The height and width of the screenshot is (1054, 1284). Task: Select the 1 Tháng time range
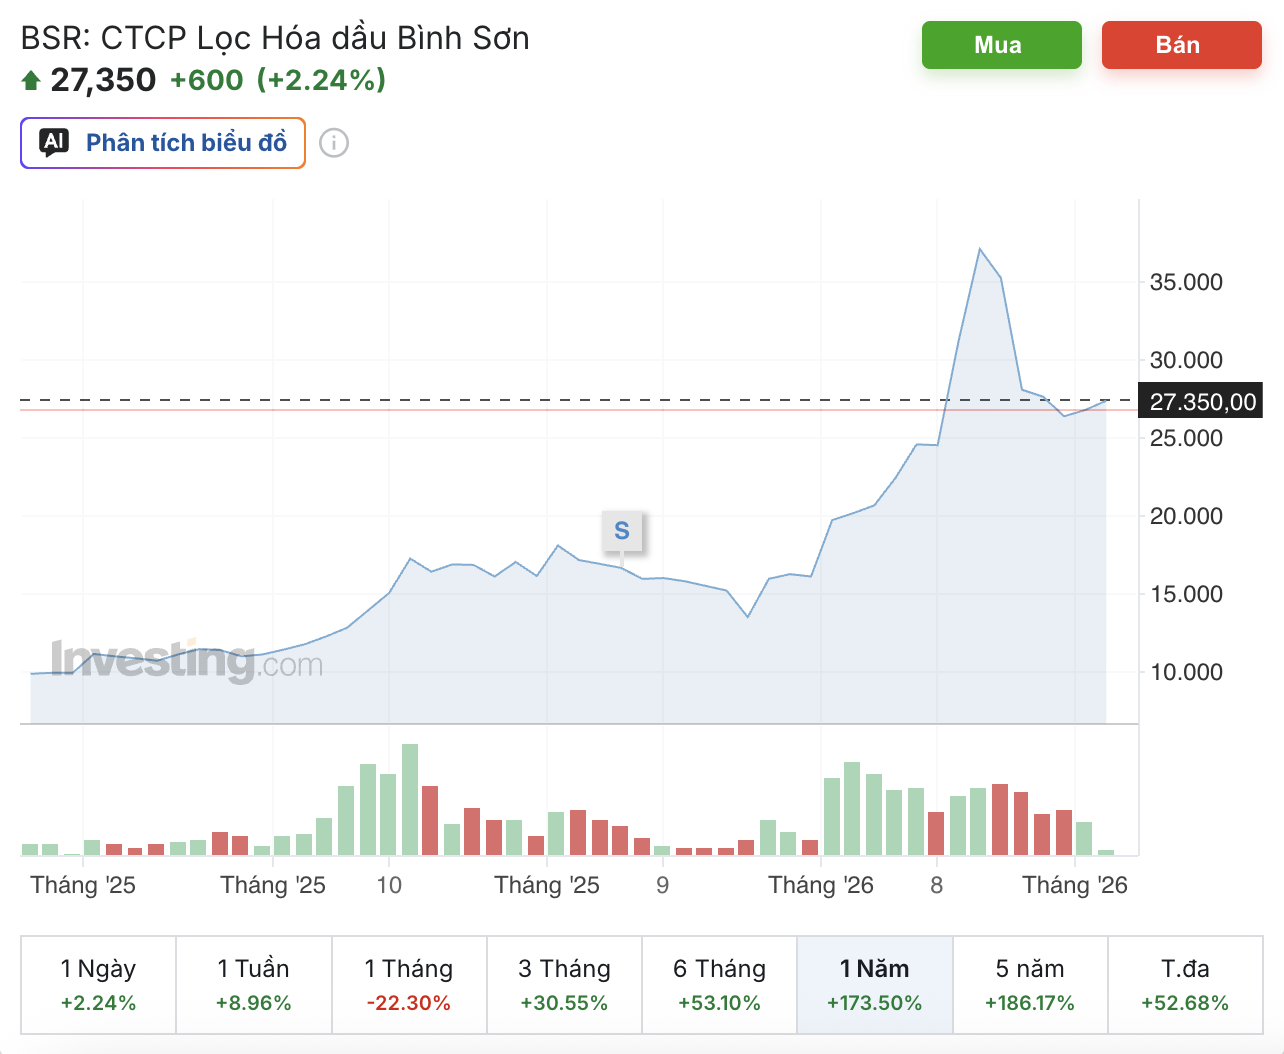(409, 985)
